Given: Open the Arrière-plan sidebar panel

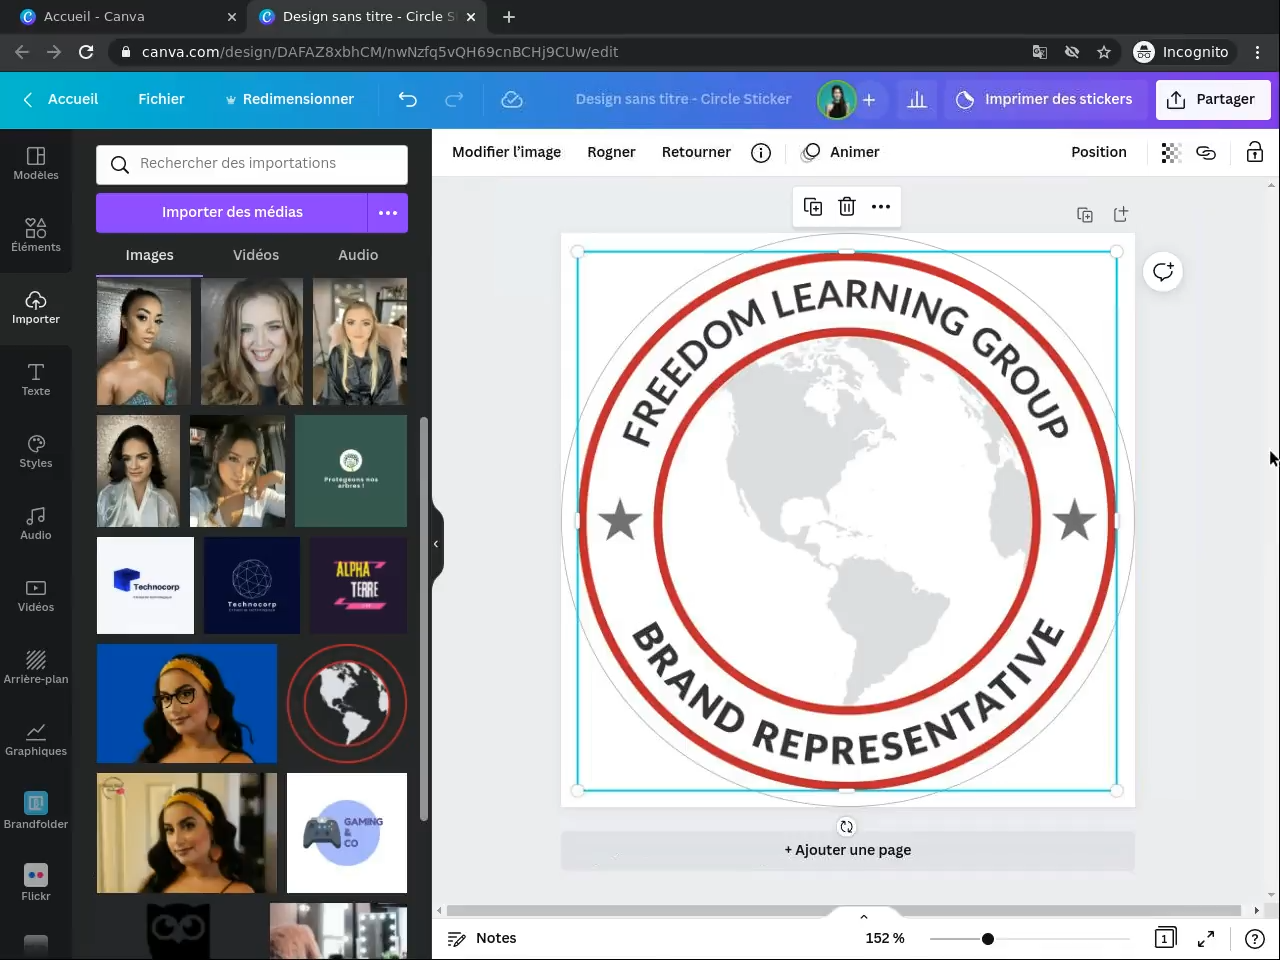Looking at the screenshot, I should [x=36, y=667].
